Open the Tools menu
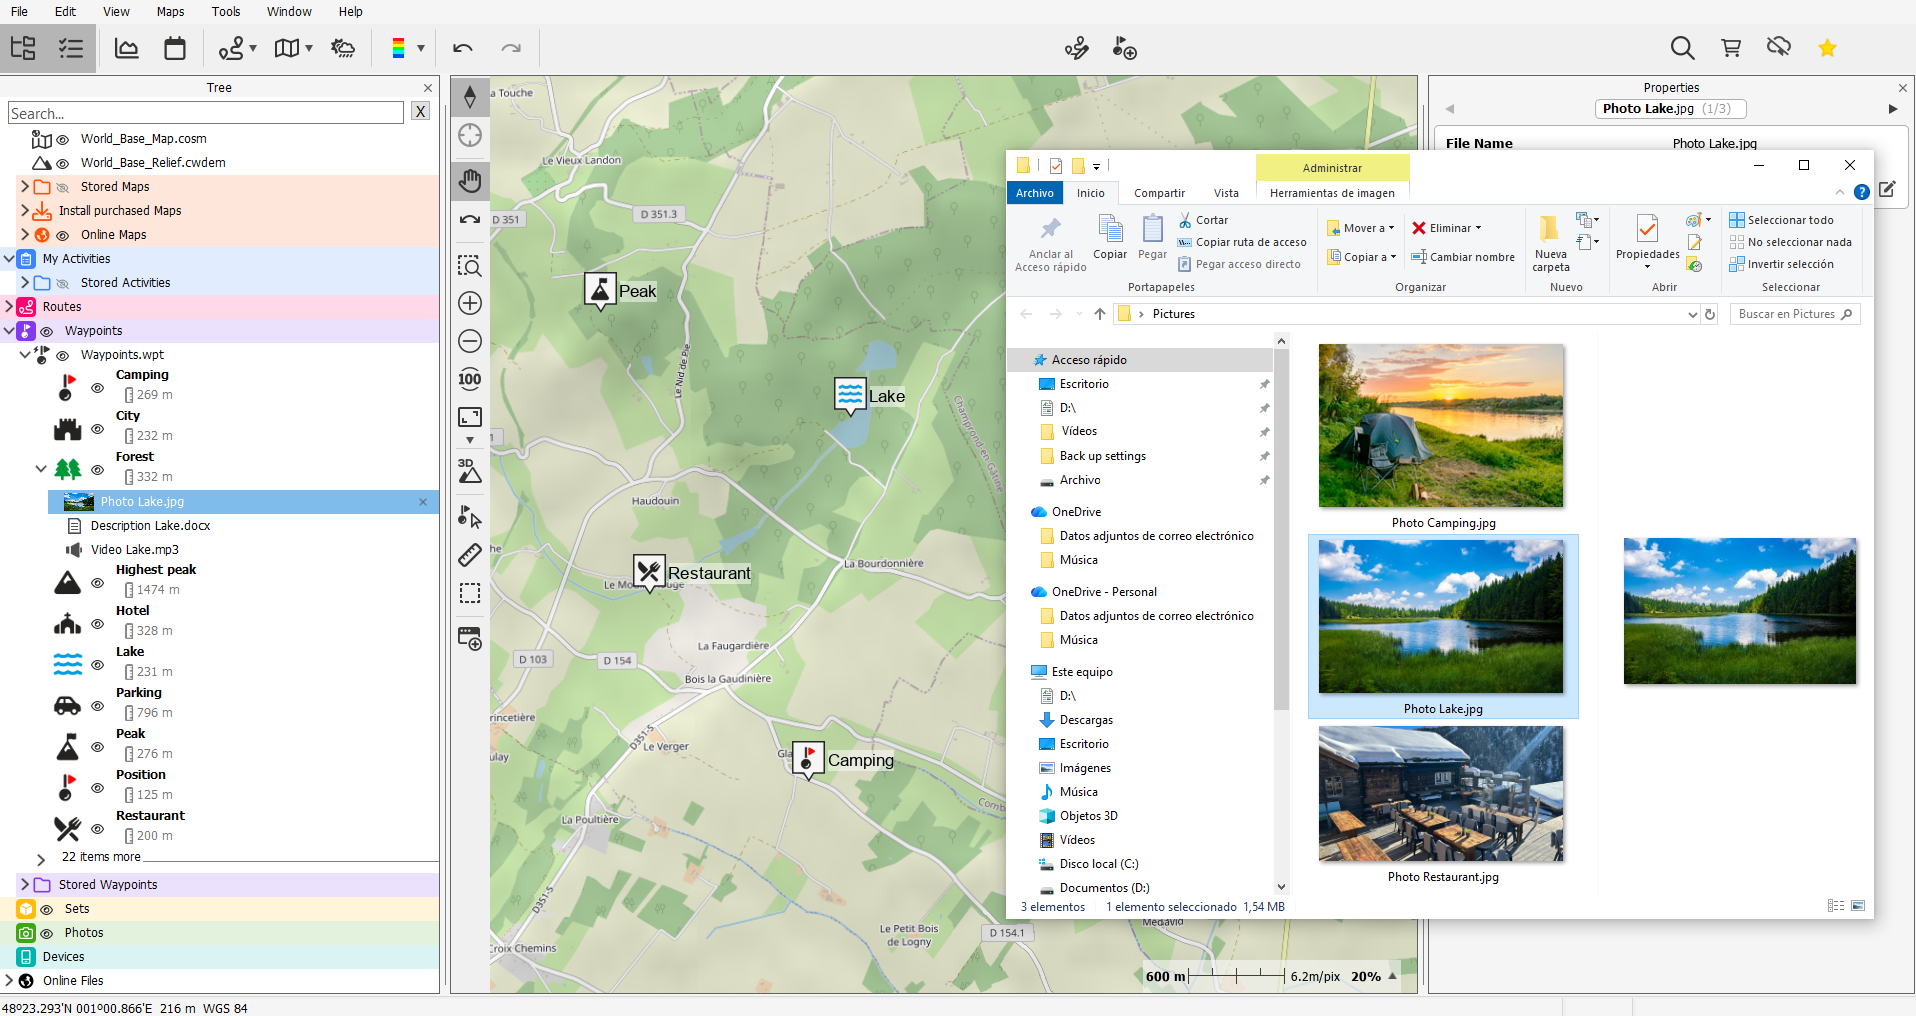1916x1016 pixels. pyautogui.click(x=226, y=12)
